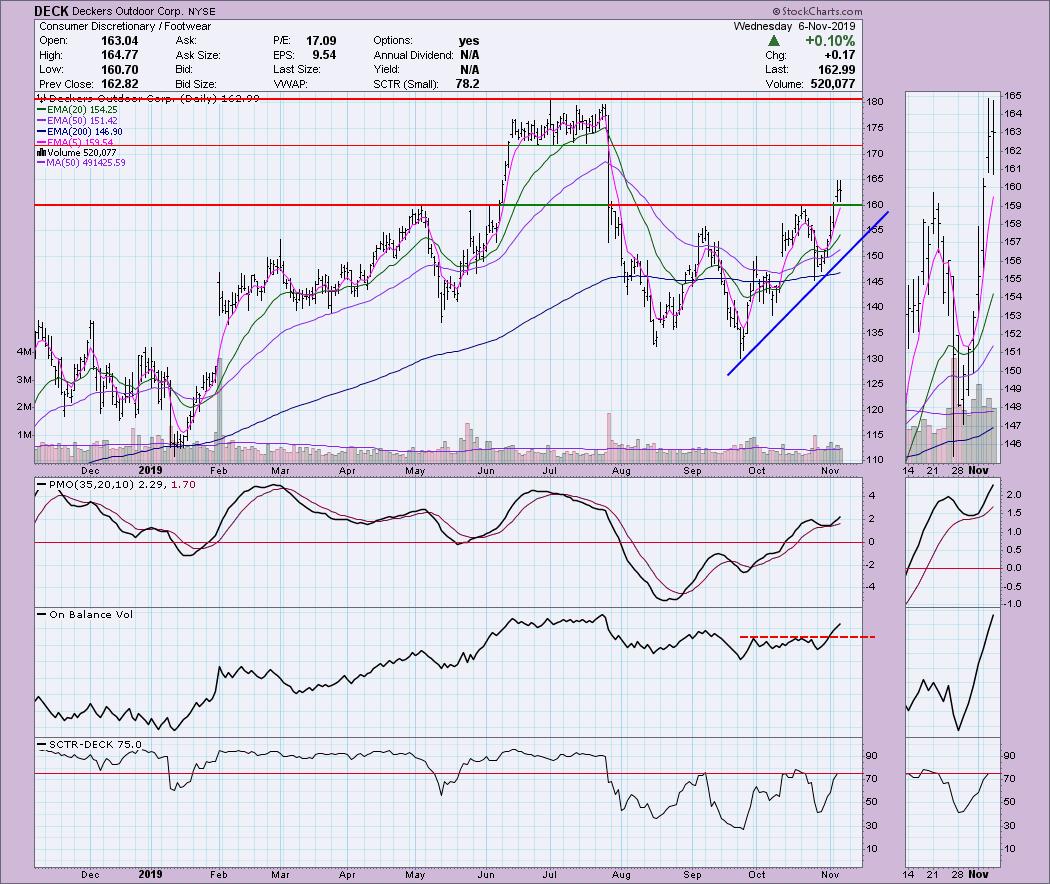Select the High value 164.77
The width and height of the screenshot is (1050, 884).
coord(119,55)
